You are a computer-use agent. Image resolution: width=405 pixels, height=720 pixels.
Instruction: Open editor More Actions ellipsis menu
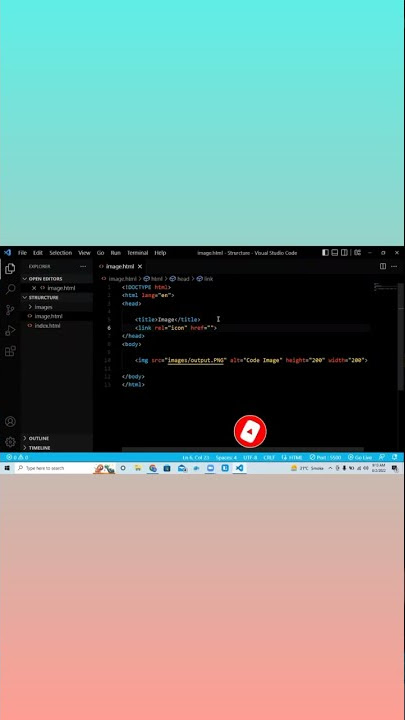[394, 266]
